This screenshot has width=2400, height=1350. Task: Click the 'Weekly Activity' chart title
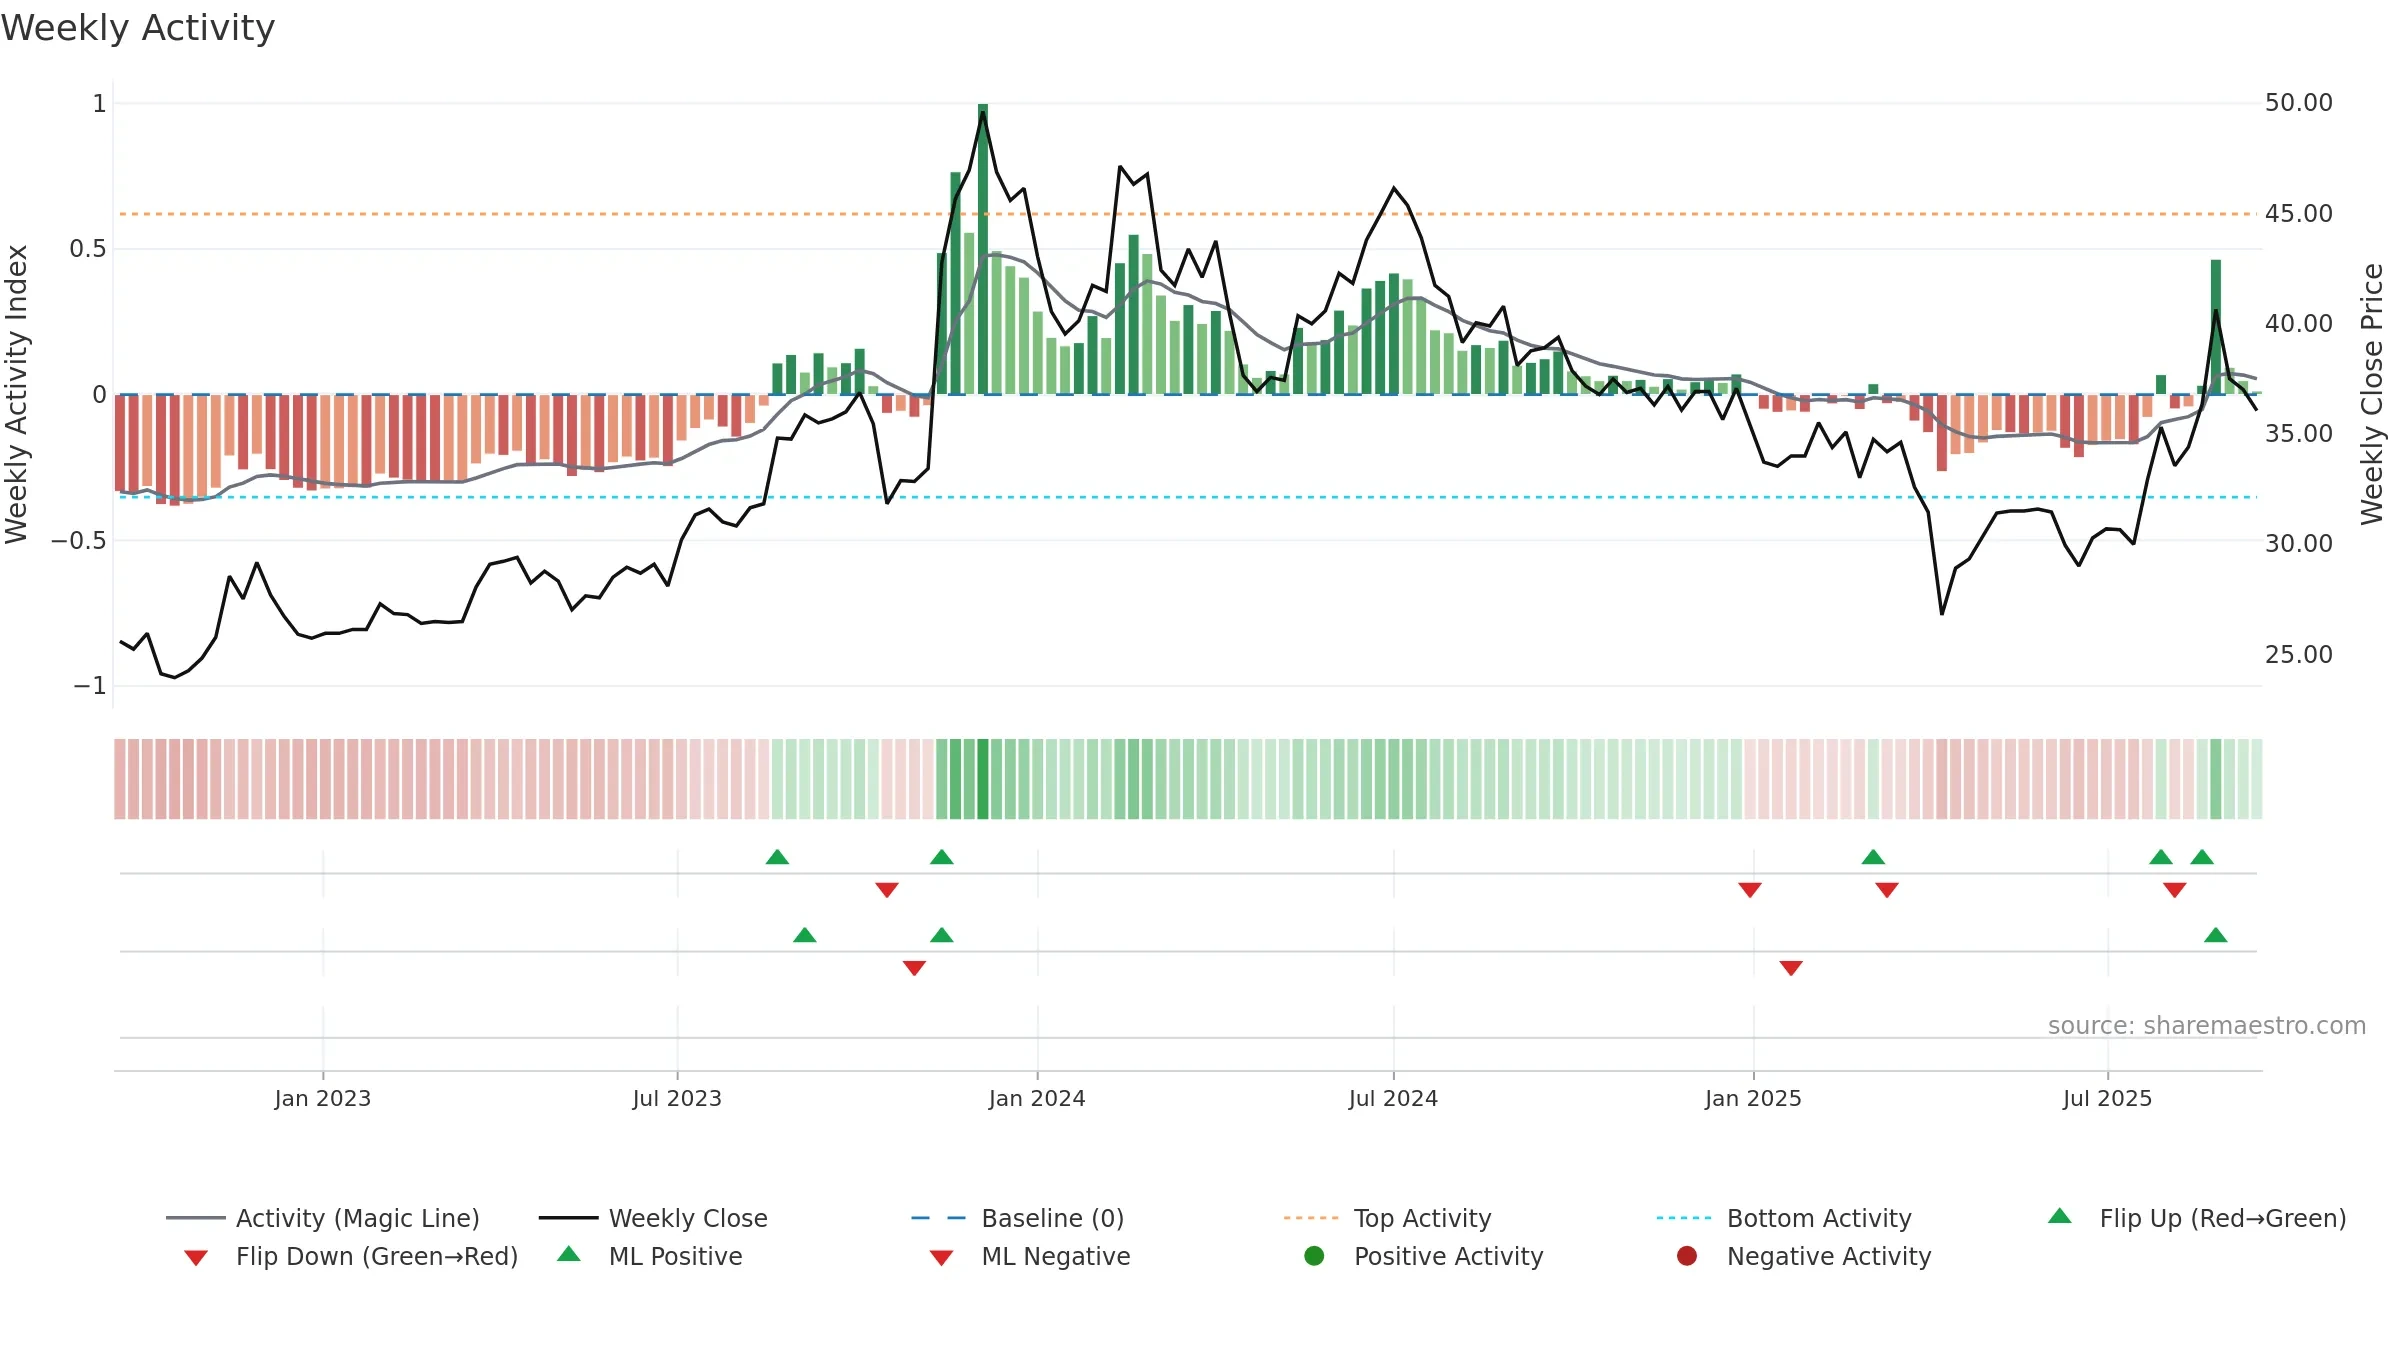coord(138,28)
